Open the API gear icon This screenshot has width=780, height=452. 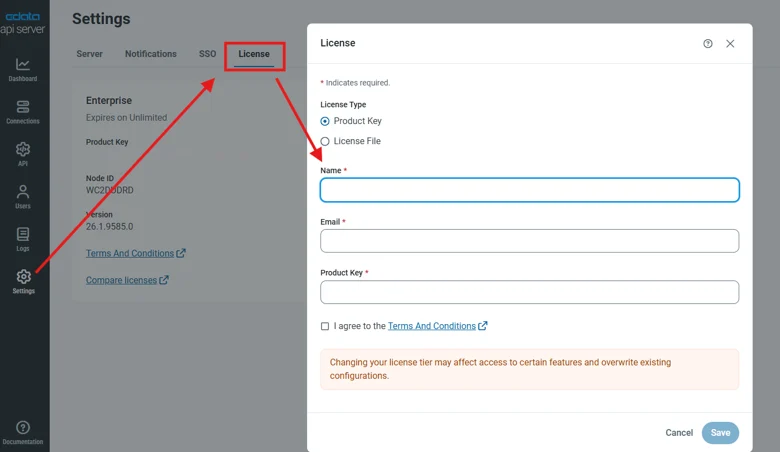point(23,149)
